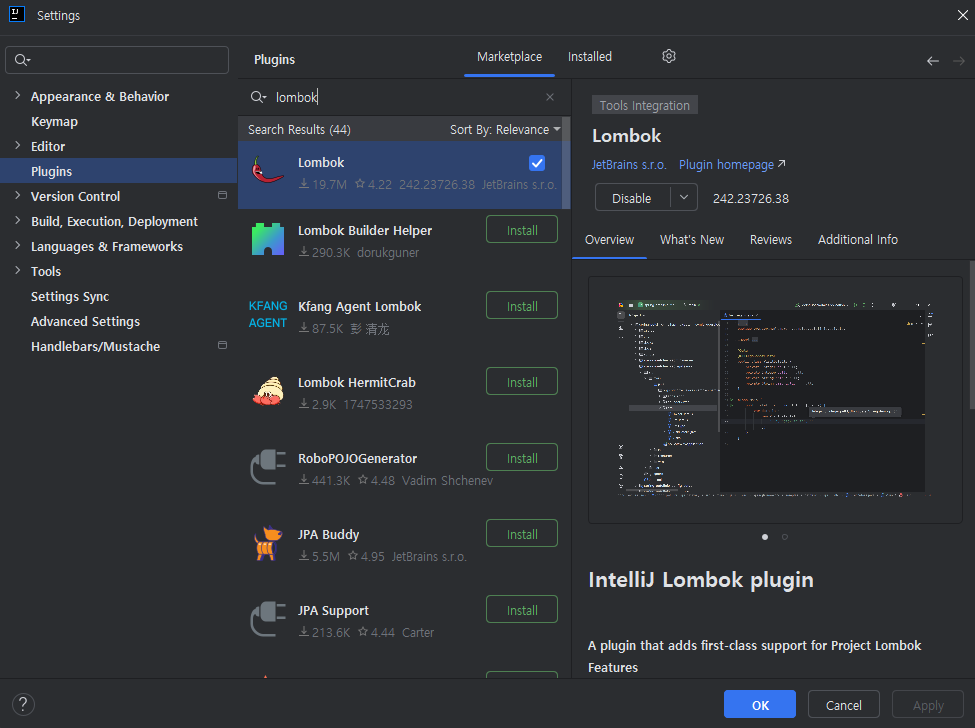Uncheck the Lombok plugin enabled checkbox

(x=537, y=163)
